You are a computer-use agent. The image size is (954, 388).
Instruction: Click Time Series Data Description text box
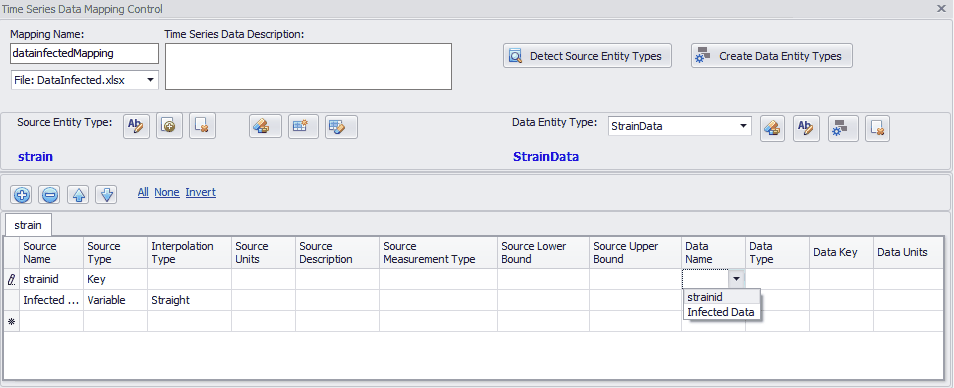click(308, 66)
